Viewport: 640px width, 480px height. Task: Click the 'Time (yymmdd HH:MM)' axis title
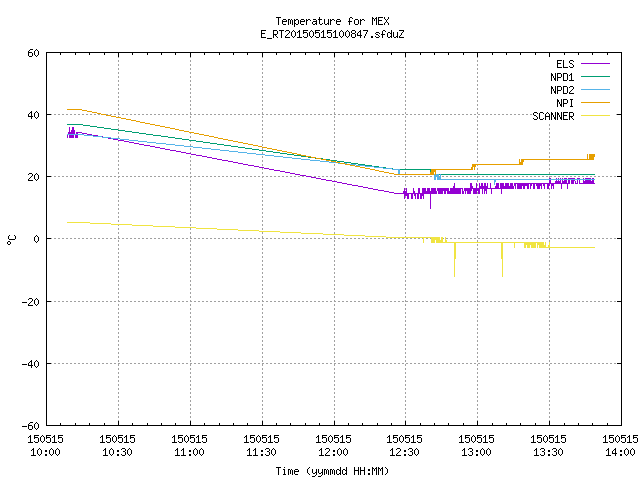click(x=332, y=471)
